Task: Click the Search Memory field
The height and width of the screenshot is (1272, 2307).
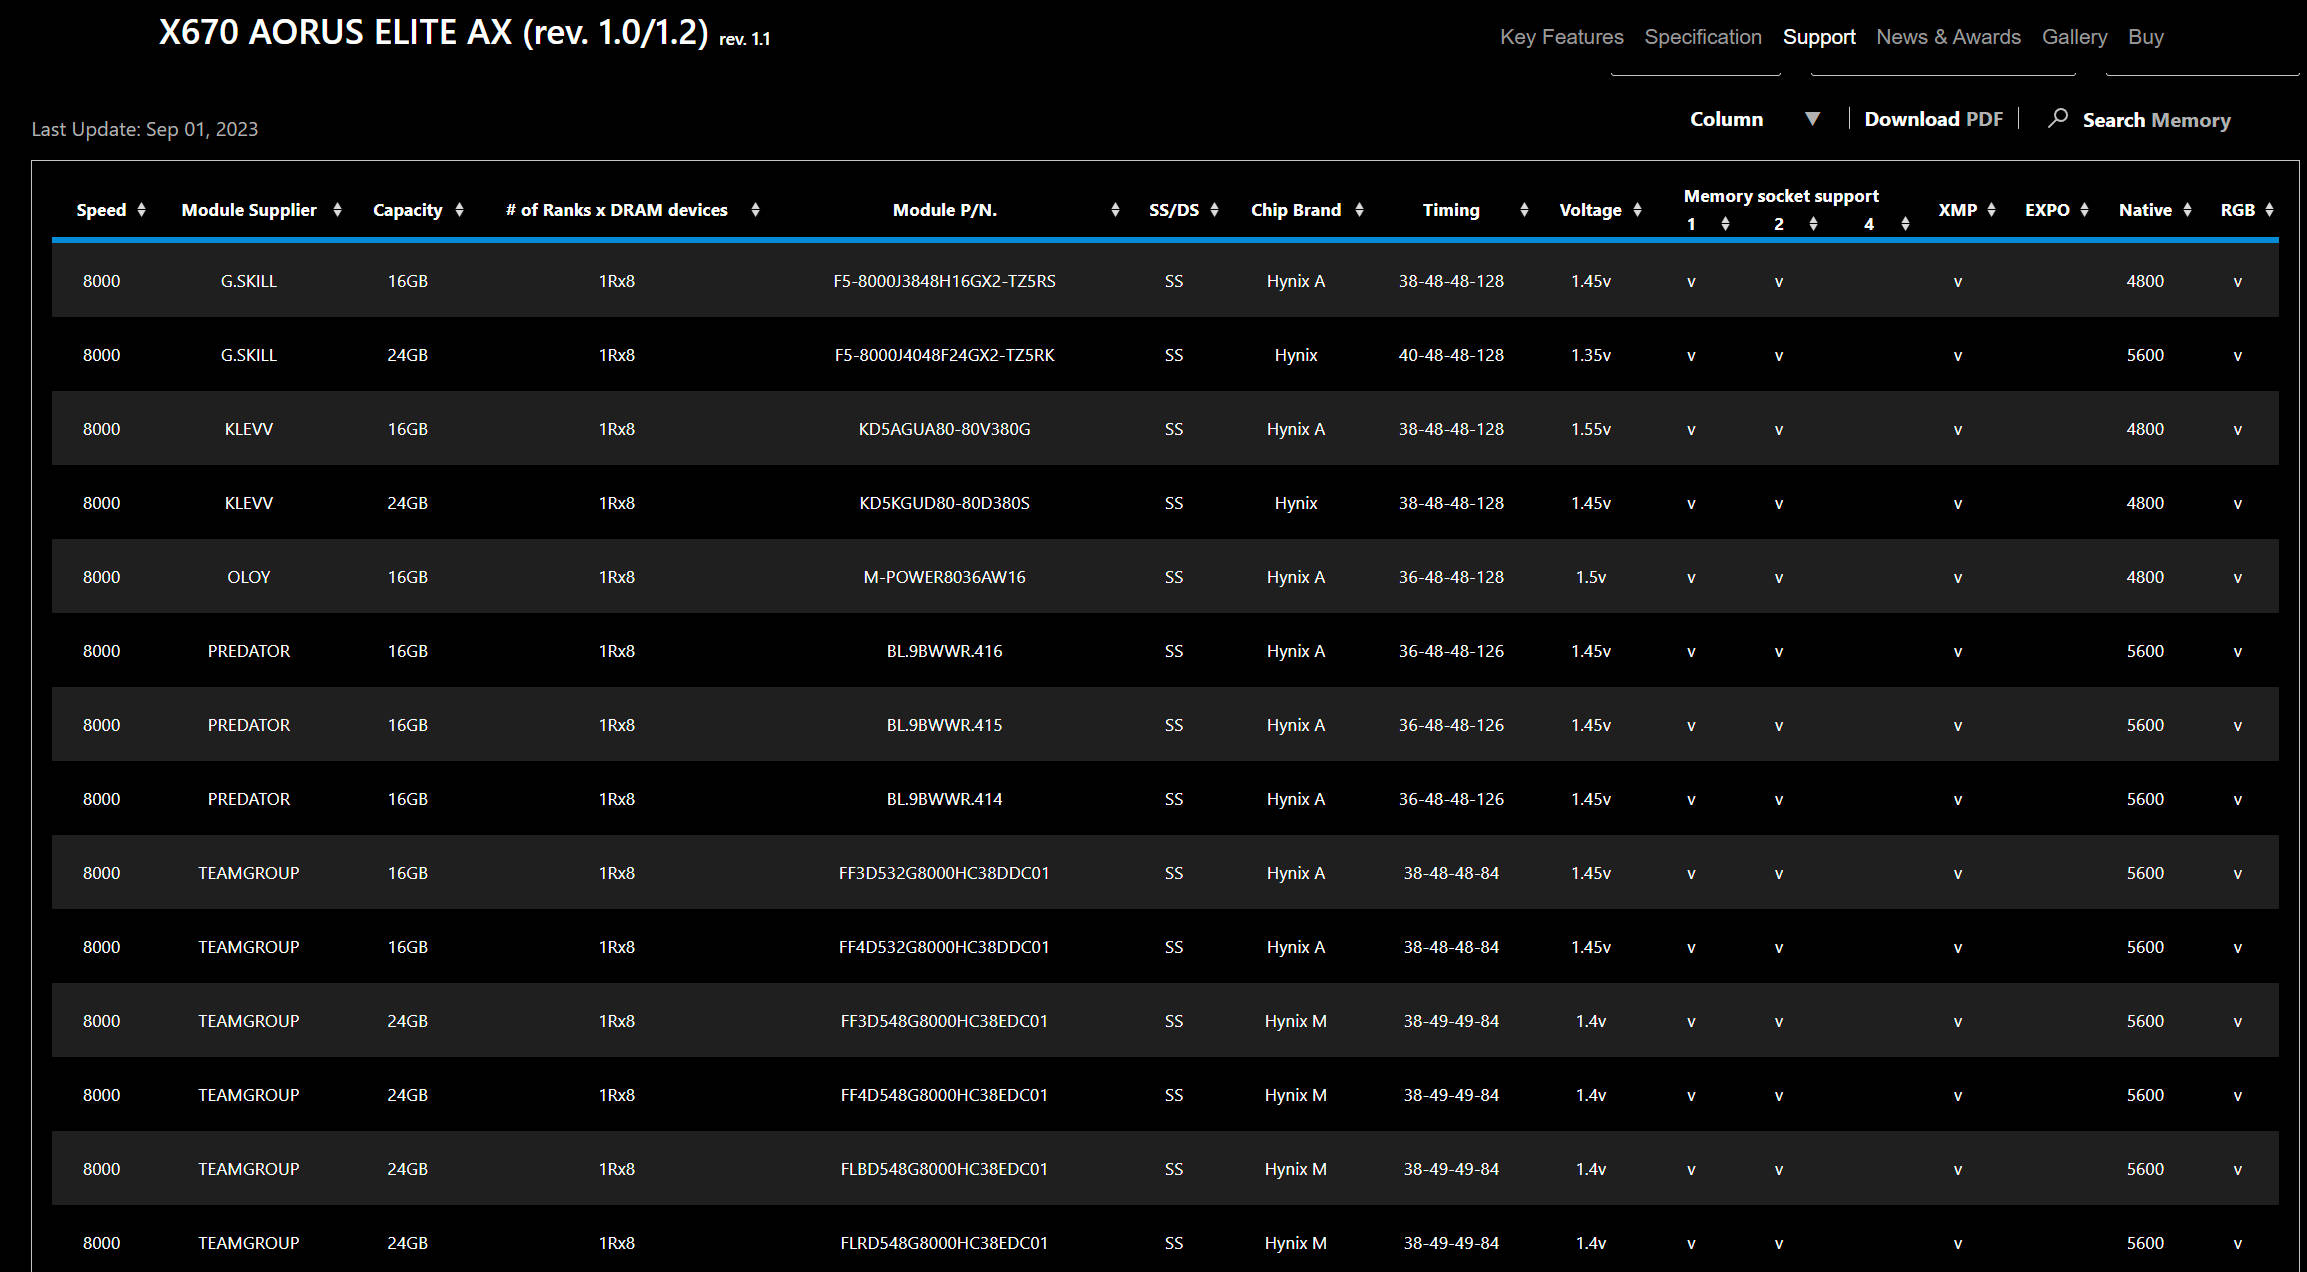Action: click(x=2157, y=120)
